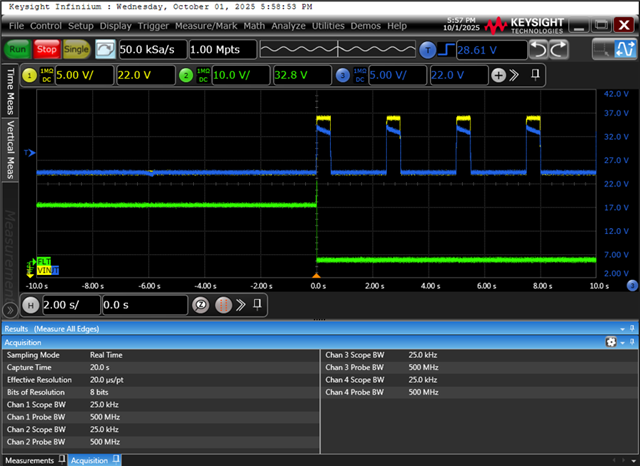This screenshot has width=640, height=466.
Task: Click the pin icon in horizontal toolbar
Action: [x=257, y=304]
